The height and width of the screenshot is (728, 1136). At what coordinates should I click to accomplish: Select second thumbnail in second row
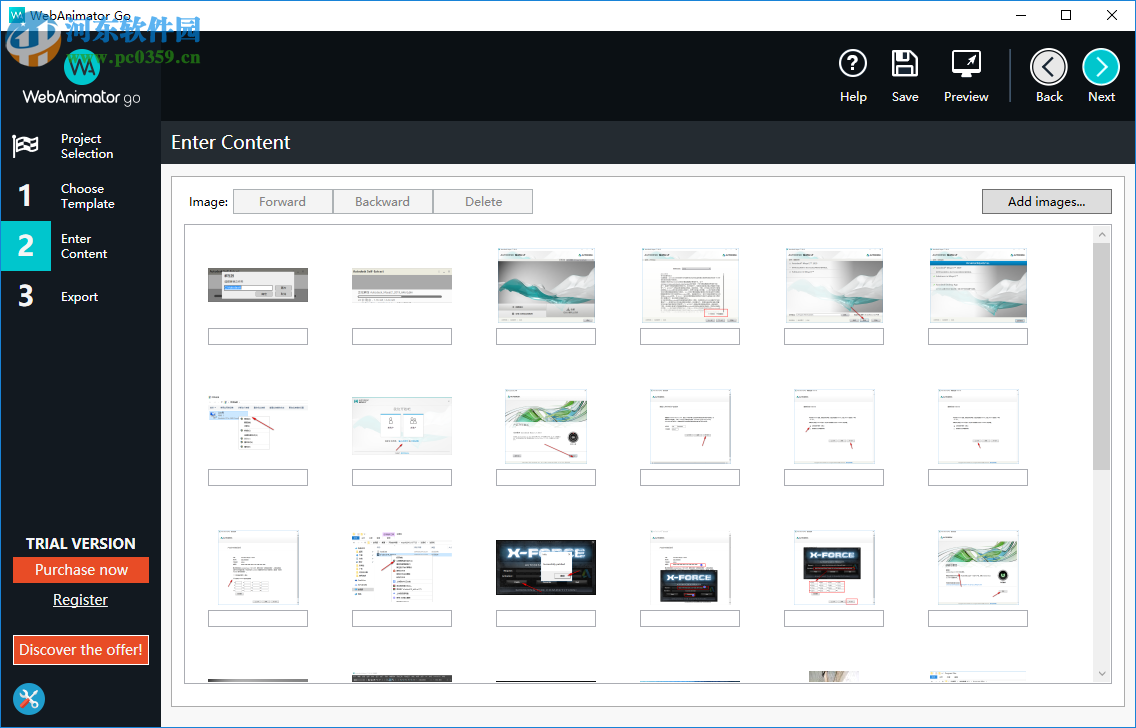tap(402, 426)
